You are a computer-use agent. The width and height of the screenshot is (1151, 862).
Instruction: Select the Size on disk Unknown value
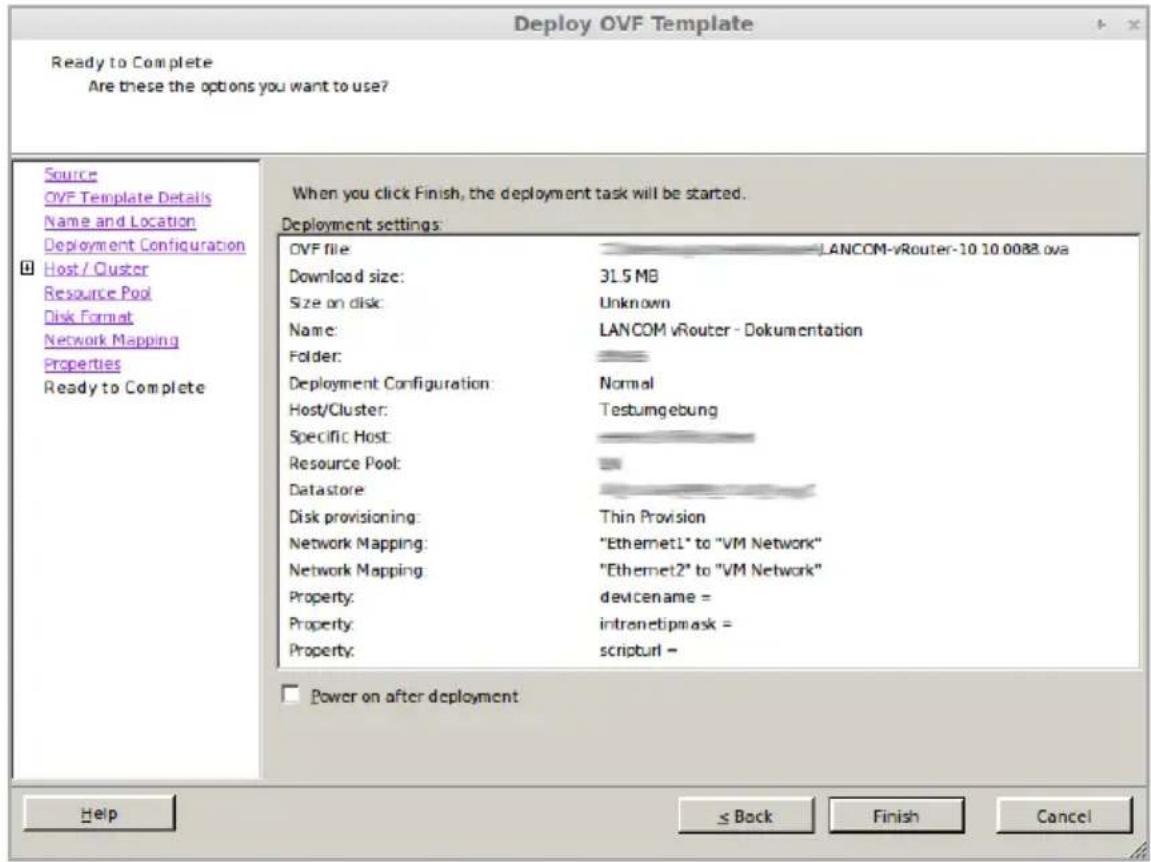tap(634, 303)
